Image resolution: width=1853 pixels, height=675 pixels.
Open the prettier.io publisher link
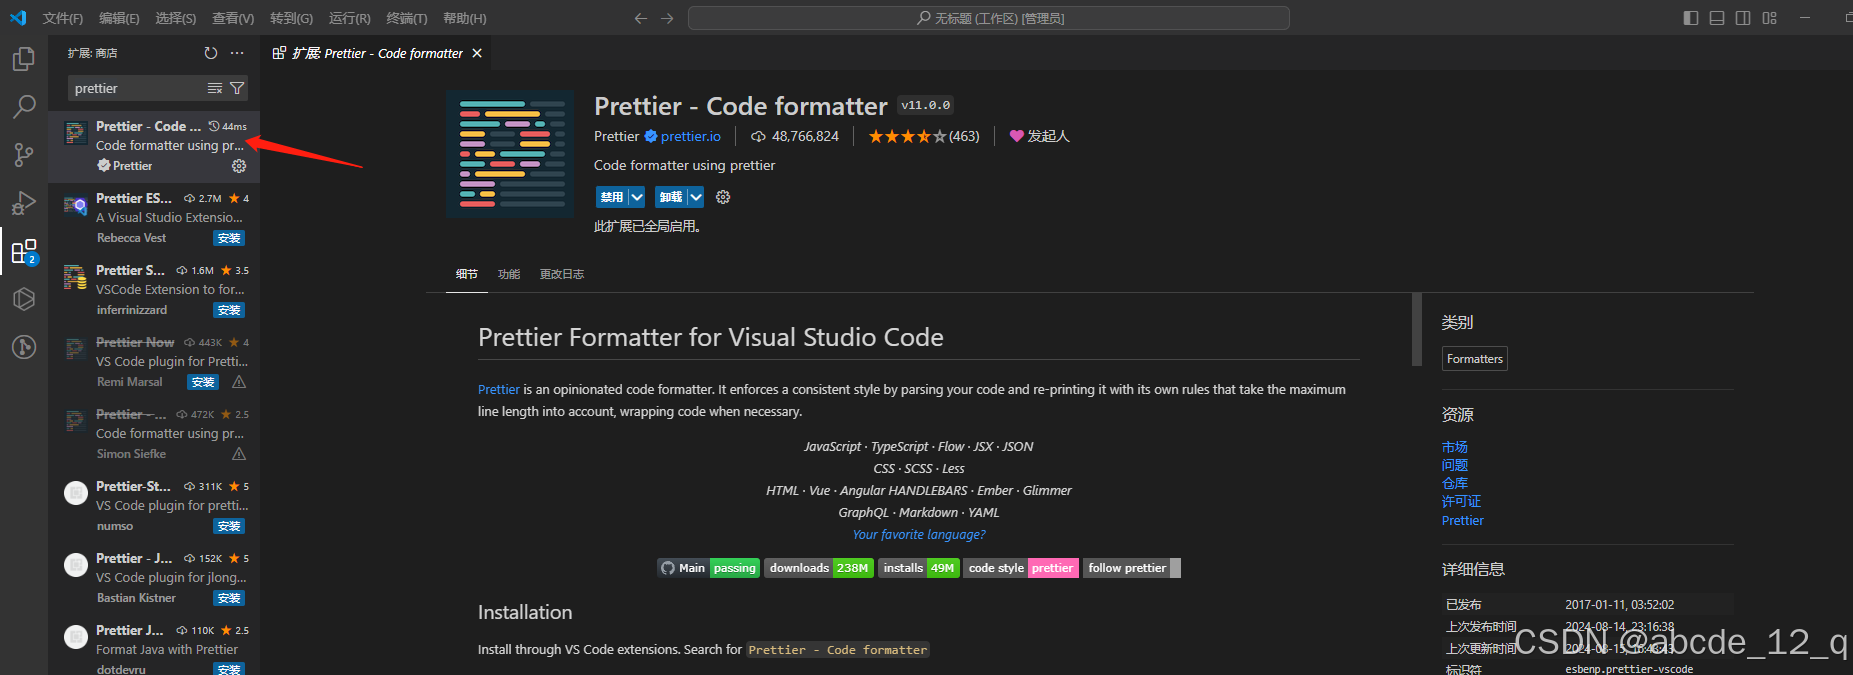[x=691, y=136]
